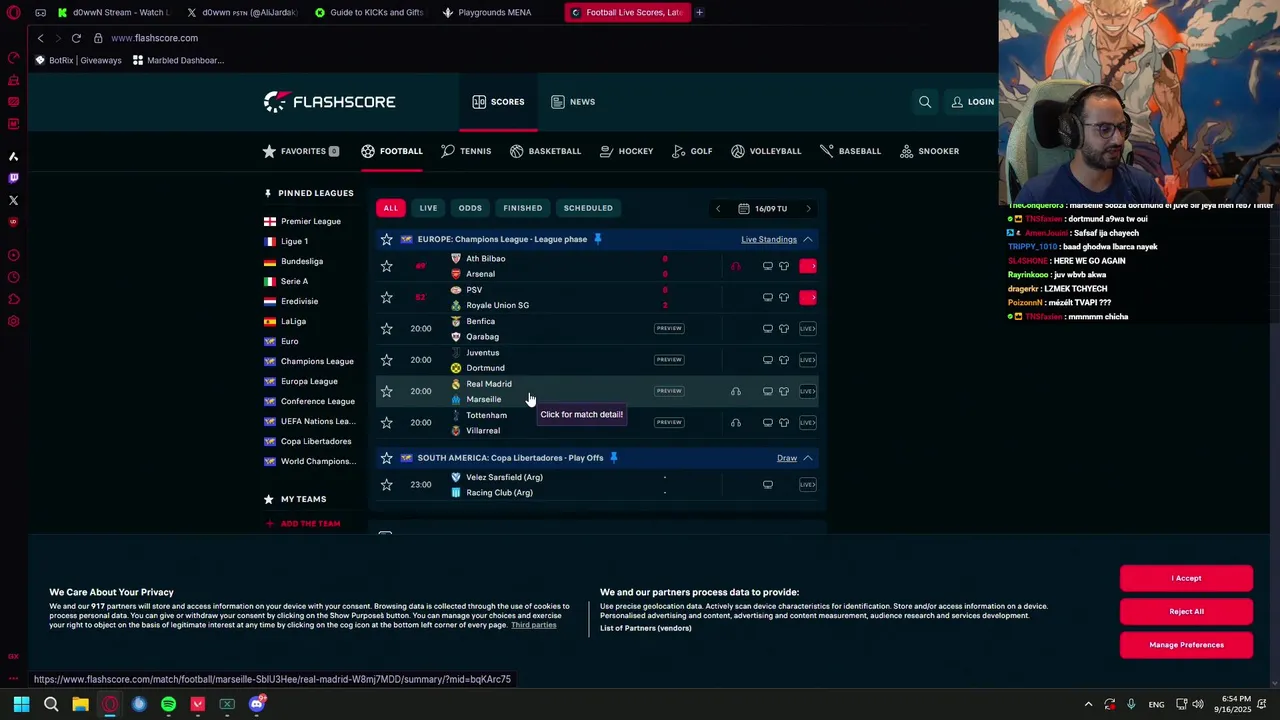
Task: Switch to Basketball sport
Action: [545, 151]
